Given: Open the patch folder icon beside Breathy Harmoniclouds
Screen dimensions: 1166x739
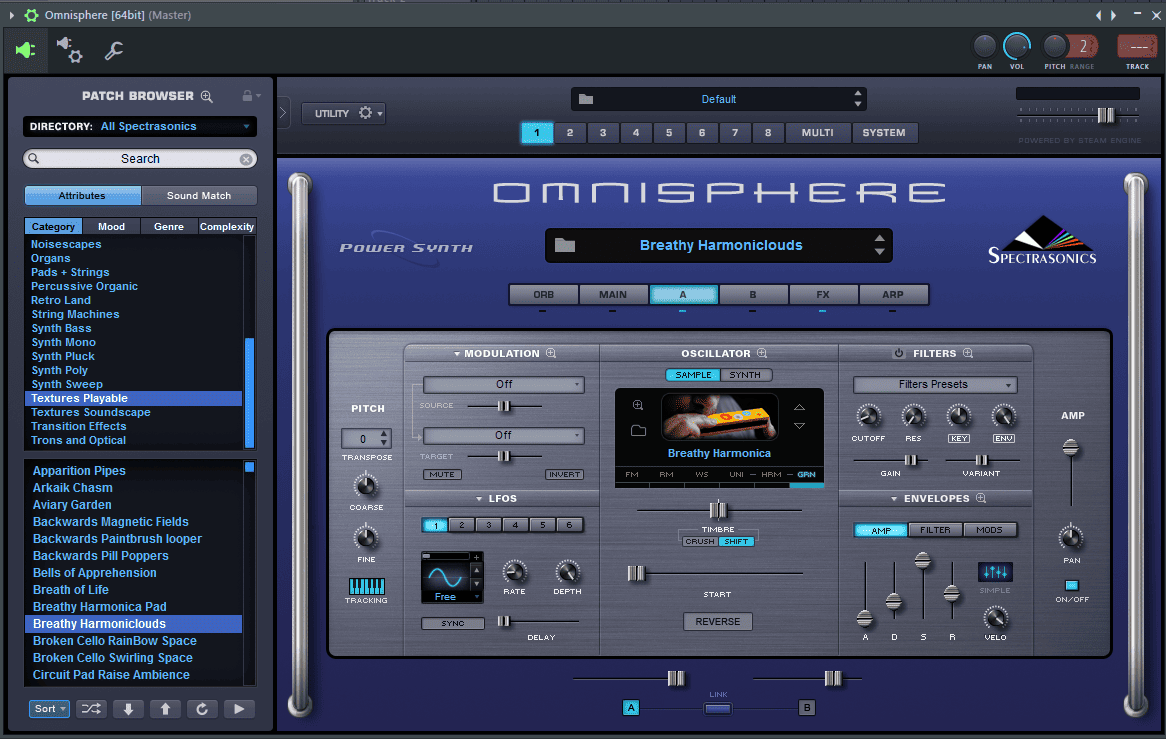Looking at the screenshot, I should click(x=565, y=245).
